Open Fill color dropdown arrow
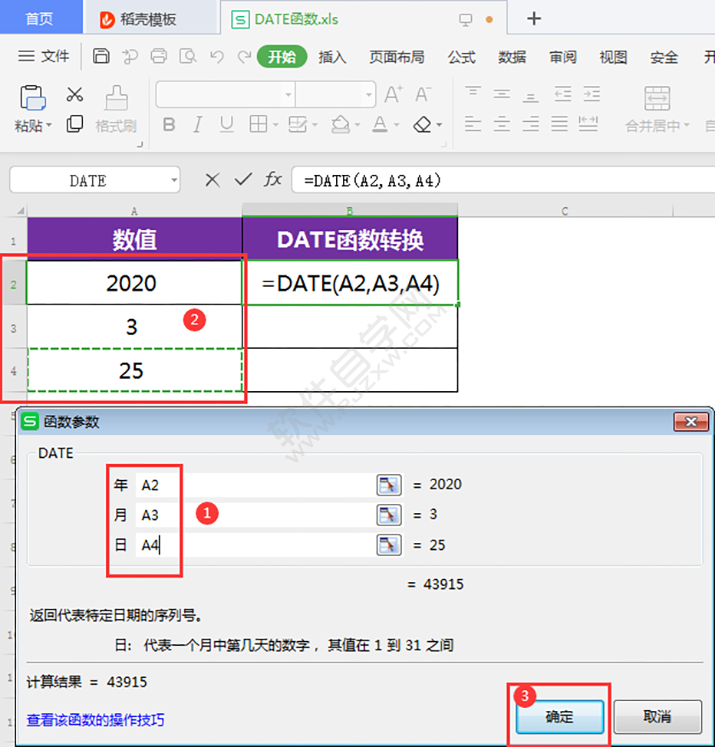 click(357, 125)
